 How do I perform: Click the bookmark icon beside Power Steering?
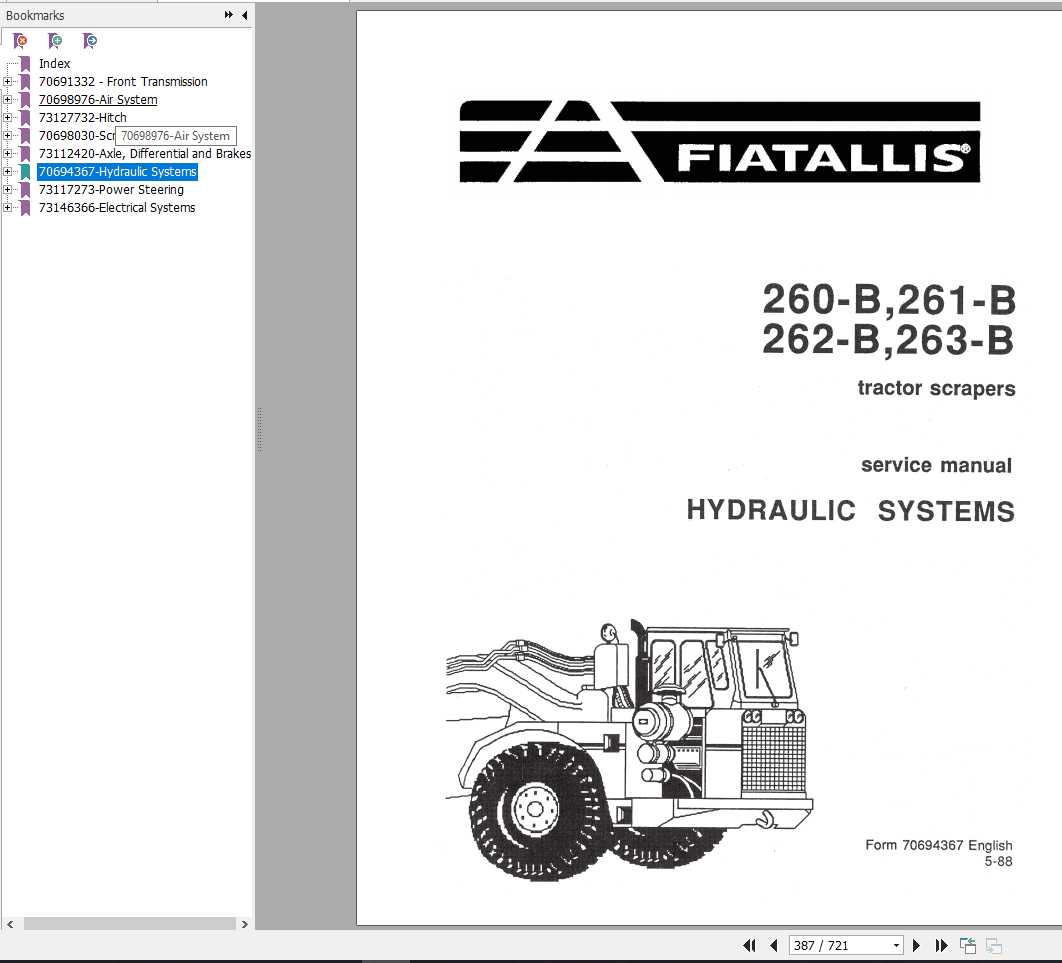pos(25,190)
